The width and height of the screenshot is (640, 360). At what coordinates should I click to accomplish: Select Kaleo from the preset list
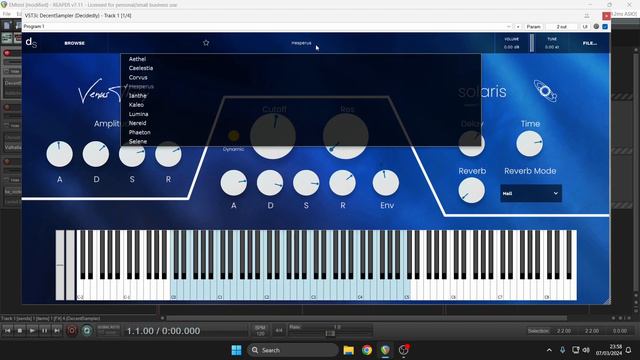136,105
